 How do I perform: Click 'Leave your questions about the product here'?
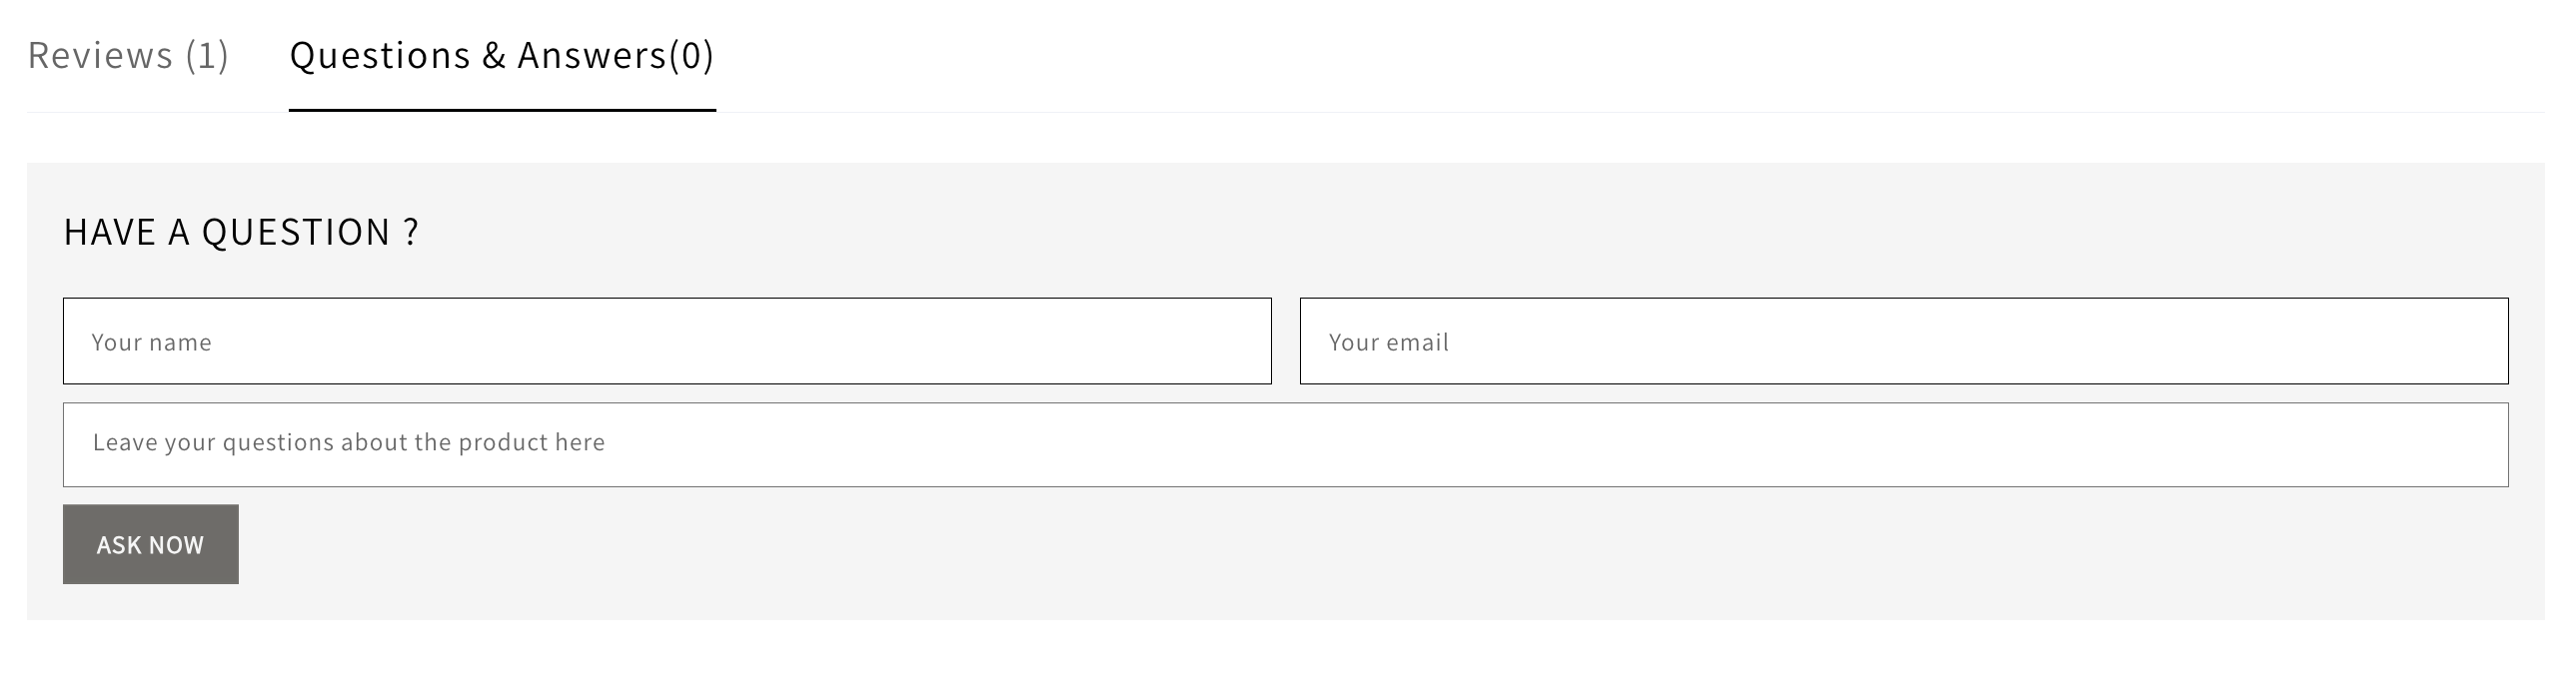(x=349, y=443)
